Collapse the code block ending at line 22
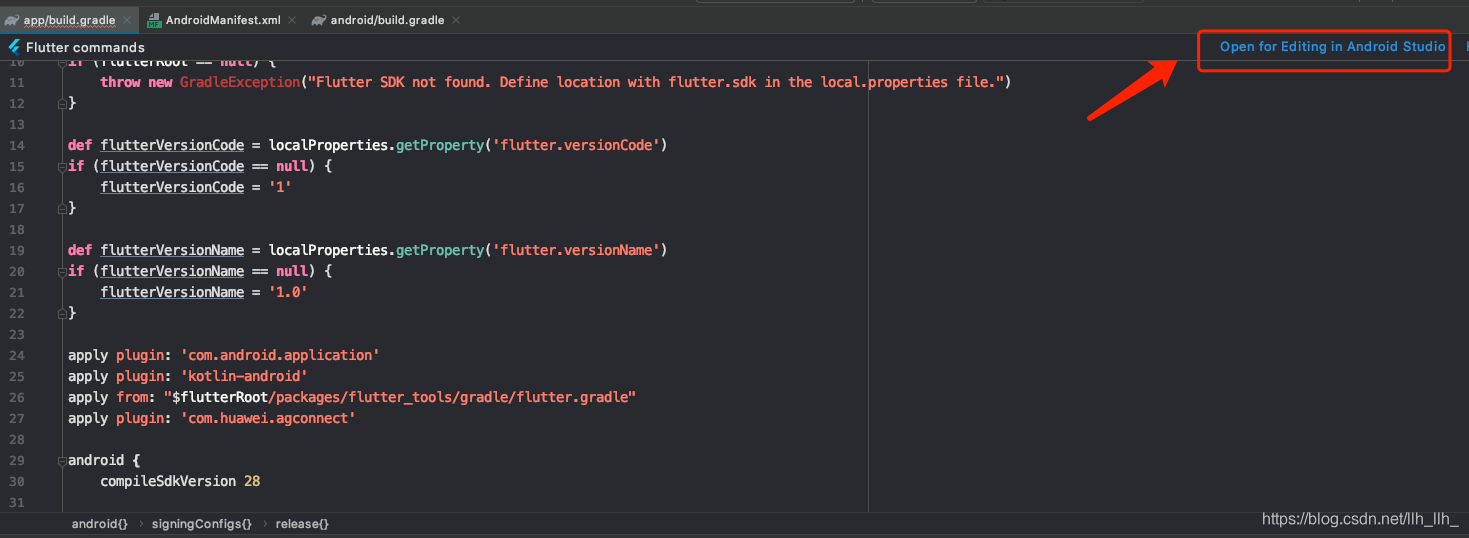1469x538 pixels. click(62, 313)
